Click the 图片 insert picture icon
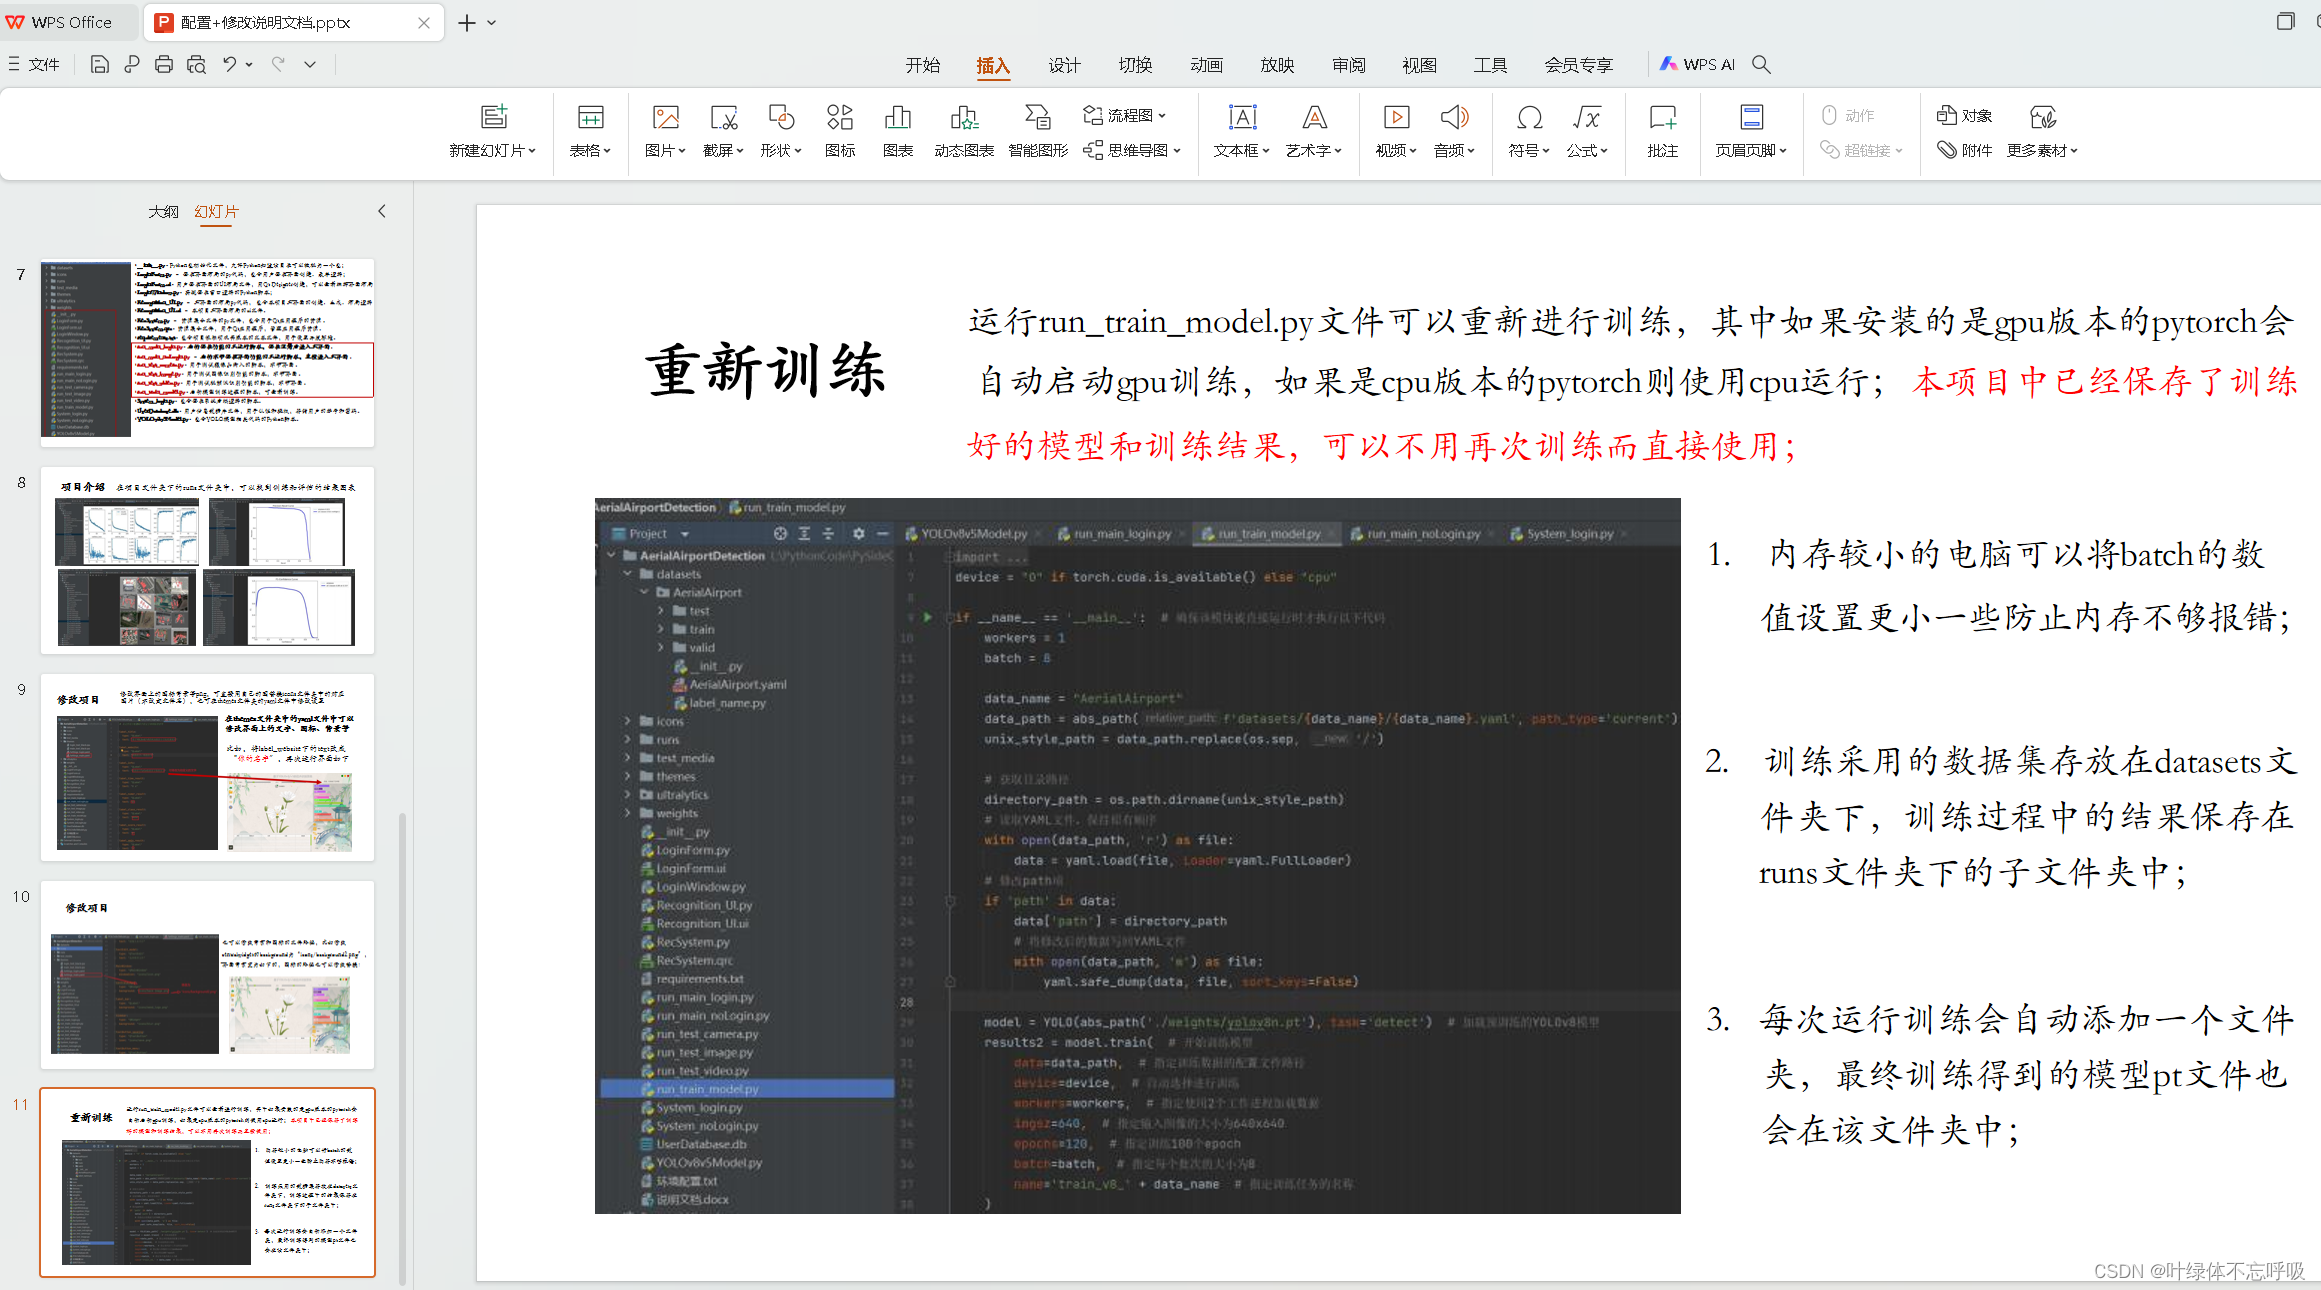This screenshot has width=2321, height=1290. pos(665,119)
